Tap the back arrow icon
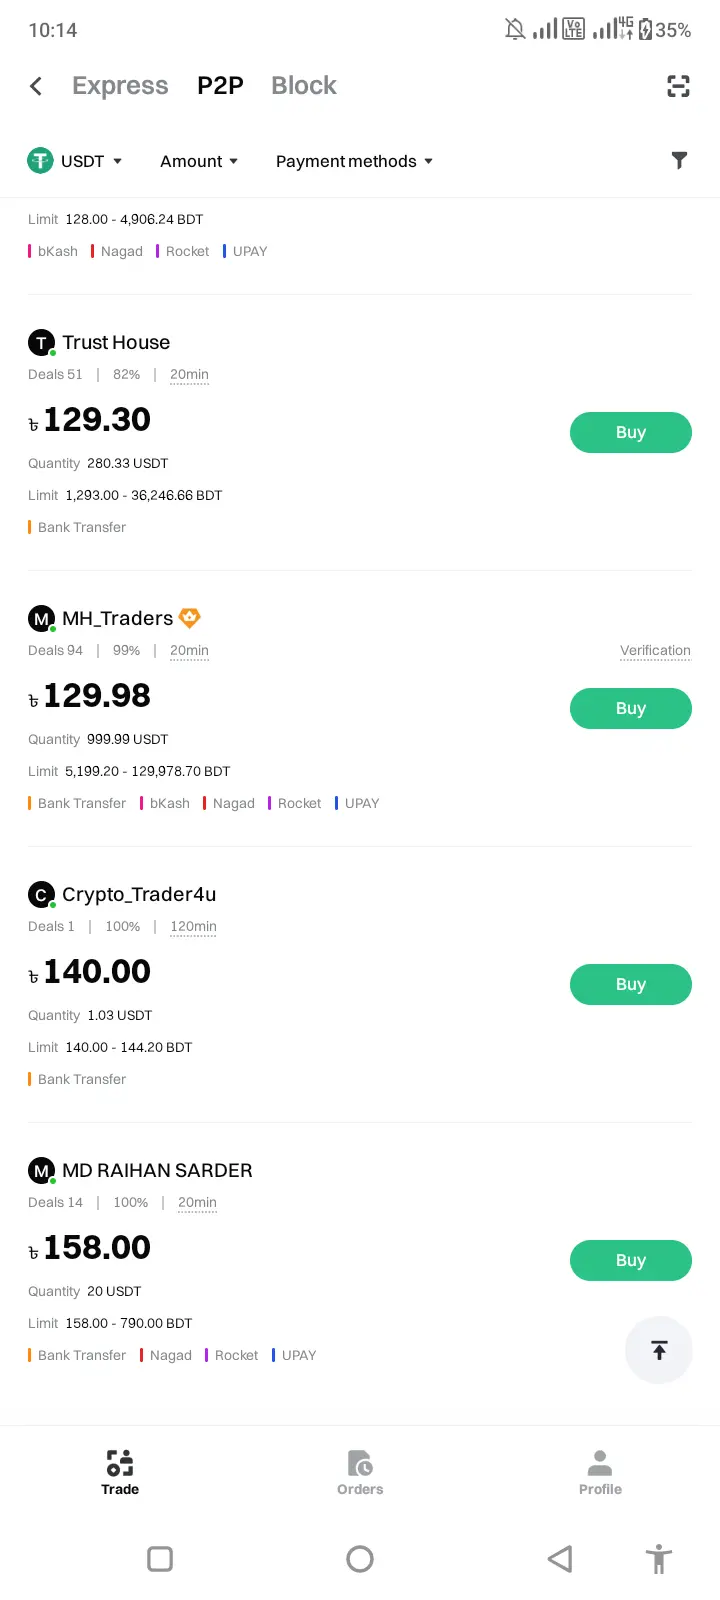 36,86
